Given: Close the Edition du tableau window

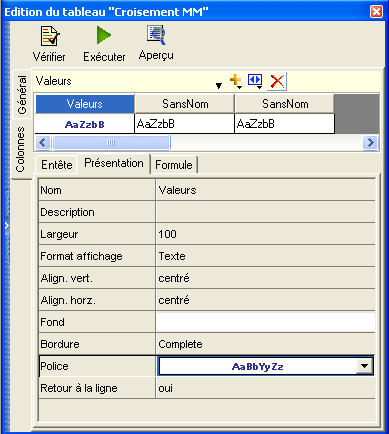Looking at the screenshot, I should [376, 11].
